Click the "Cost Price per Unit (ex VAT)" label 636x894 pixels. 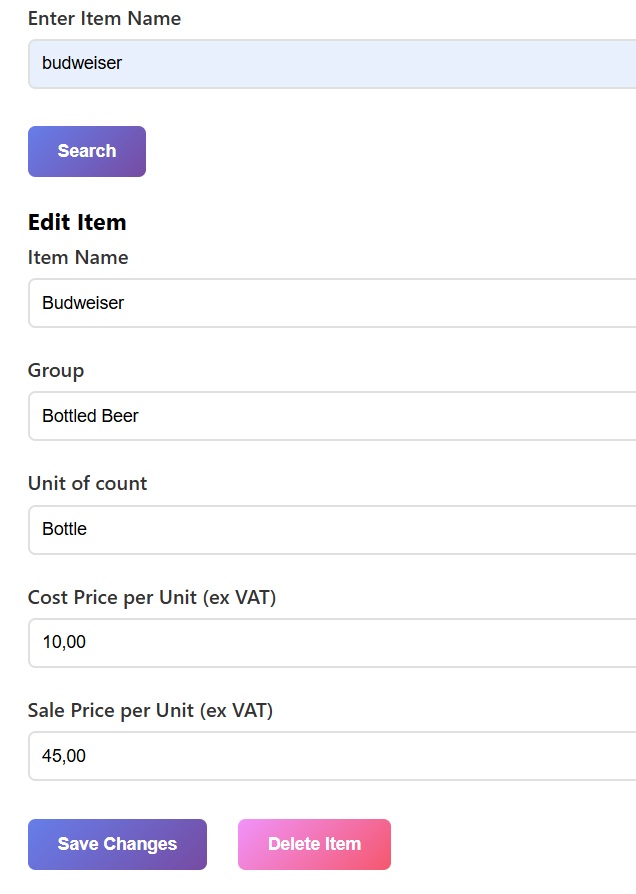point(152,597)
